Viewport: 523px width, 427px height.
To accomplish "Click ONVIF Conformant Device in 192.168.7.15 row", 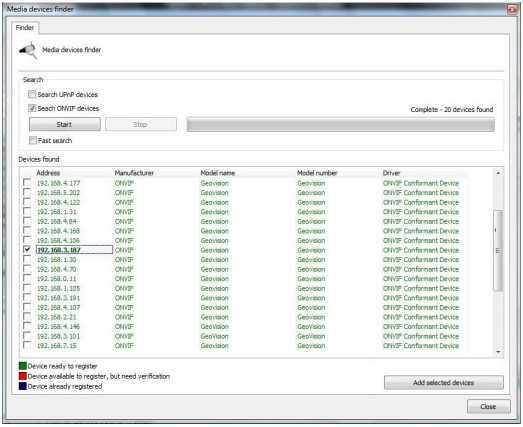I will click(421, 346).
